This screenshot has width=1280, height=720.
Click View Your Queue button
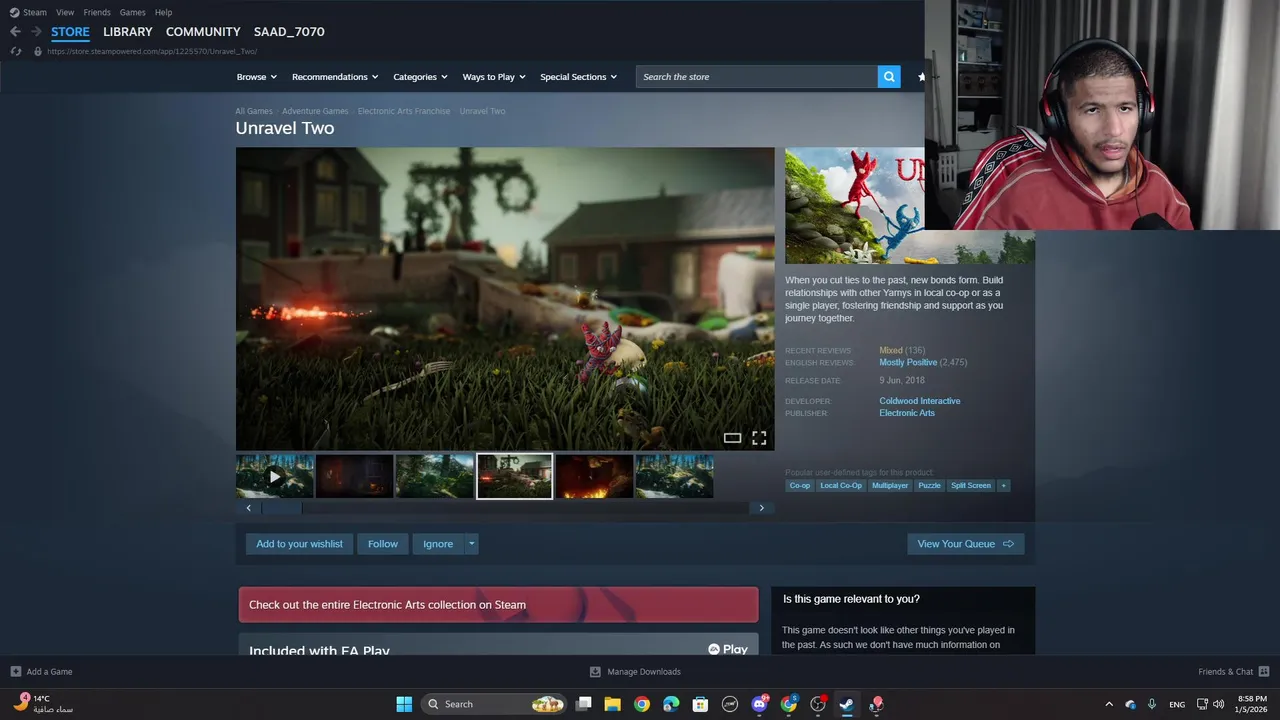tap(965, 544)
